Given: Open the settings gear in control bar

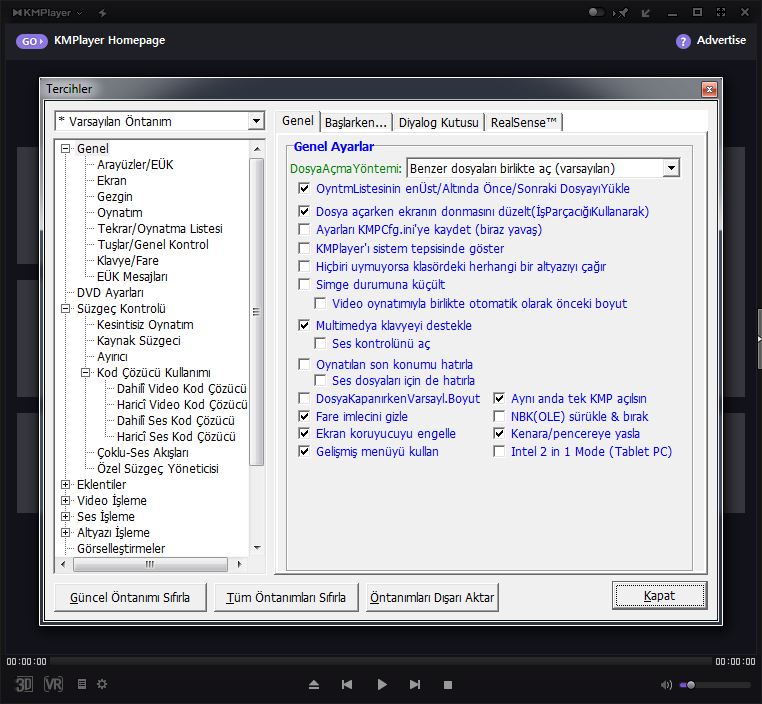Looking at the screenshot, I should point(102,684).
